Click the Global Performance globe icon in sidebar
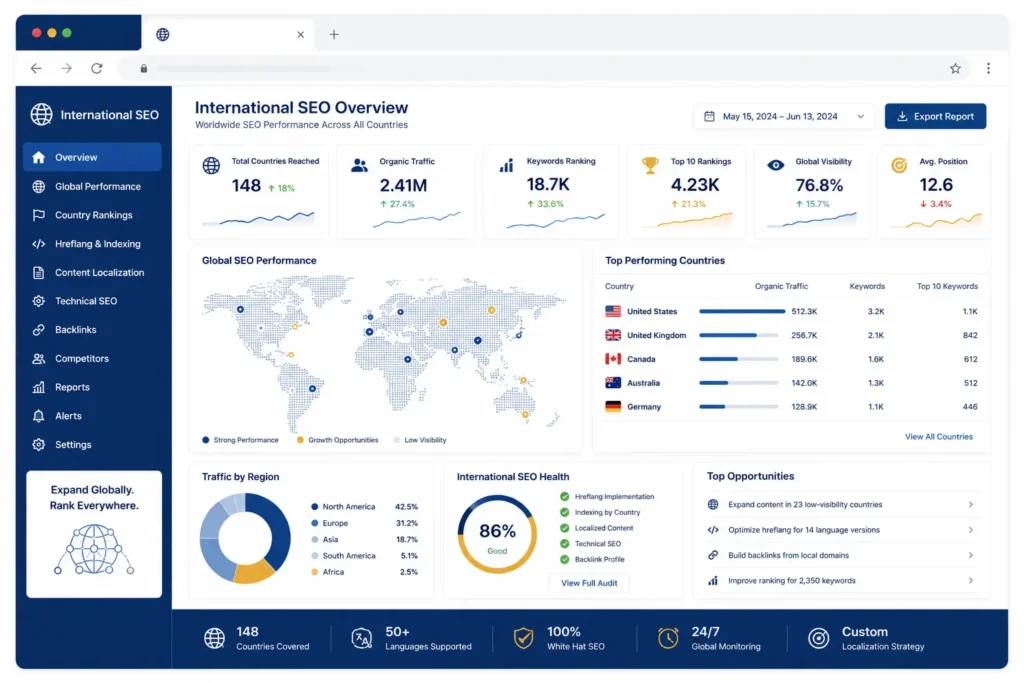 tap(39, 187)
